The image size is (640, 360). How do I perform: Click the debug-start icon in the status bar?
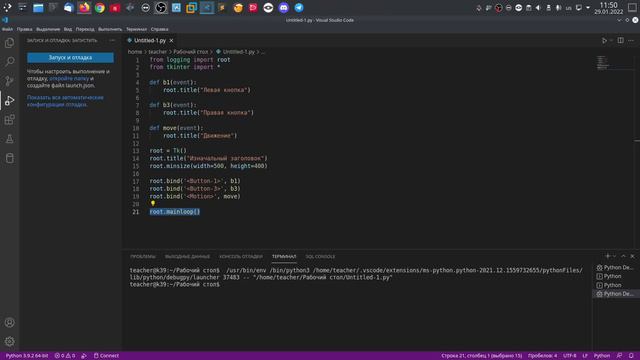pos(84,356)
